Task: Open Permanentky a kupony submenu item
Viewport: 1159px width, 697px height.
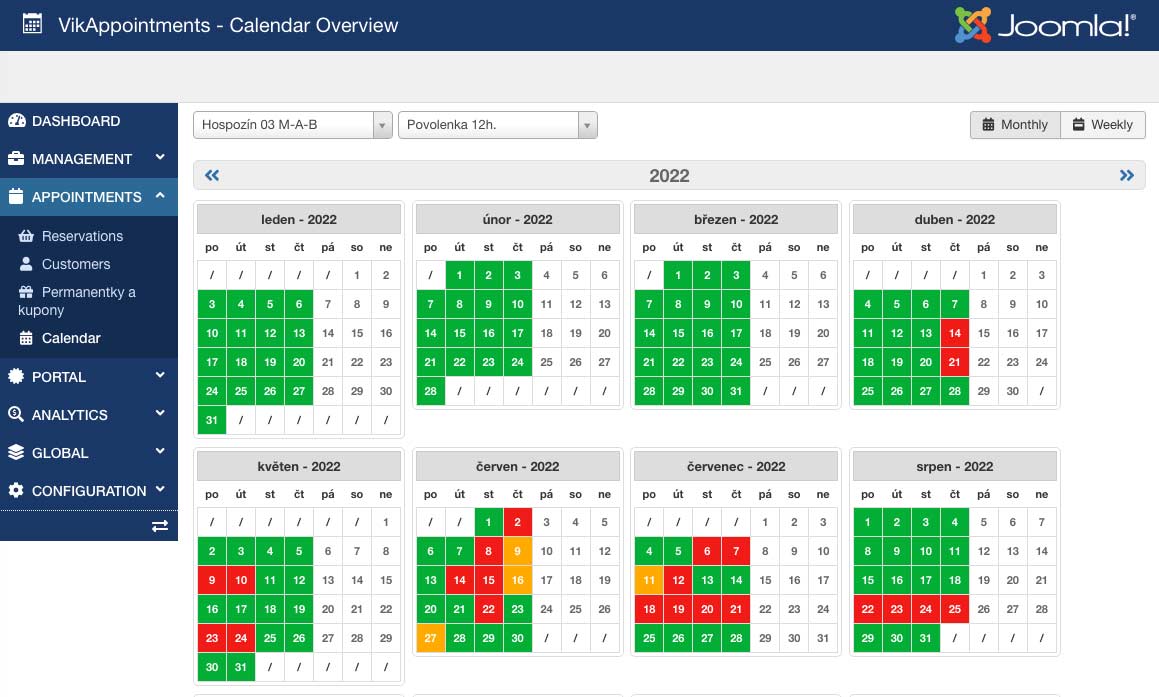Action: [x=77, y=301]
